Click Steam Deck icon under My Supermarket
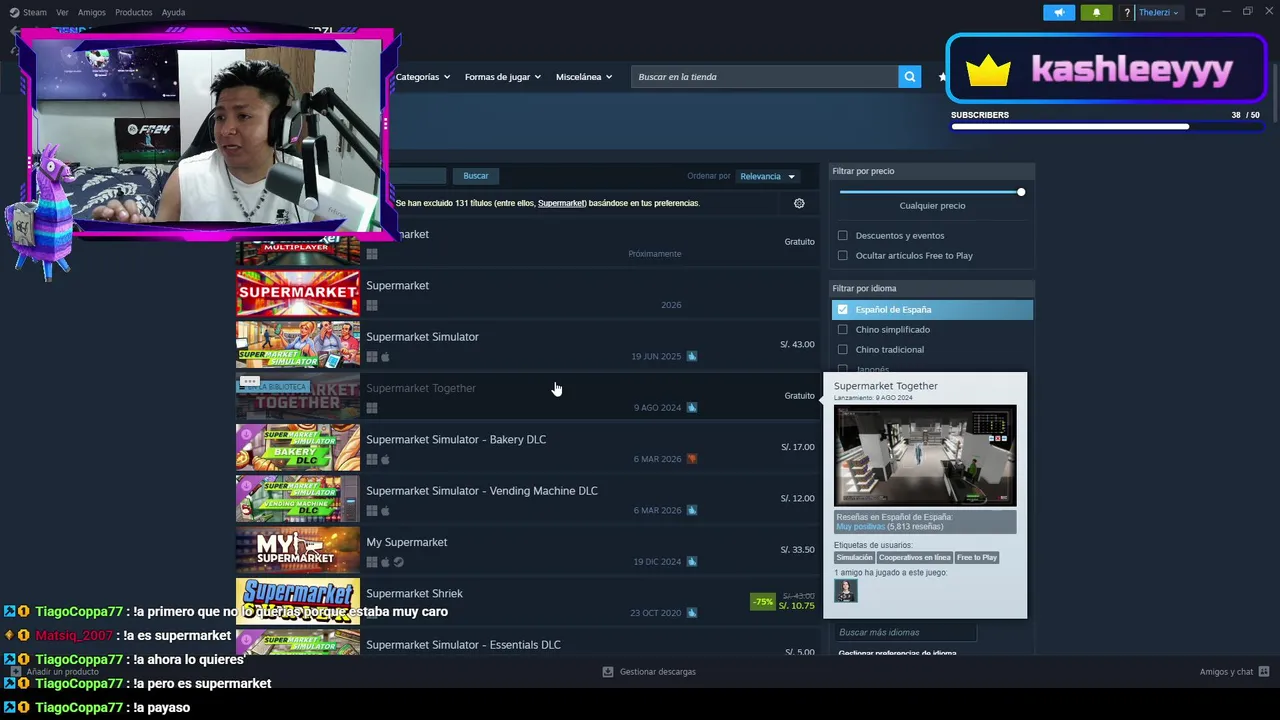Image resolution: width=1280 pixels, height=720 pixels. coord(398,562)
